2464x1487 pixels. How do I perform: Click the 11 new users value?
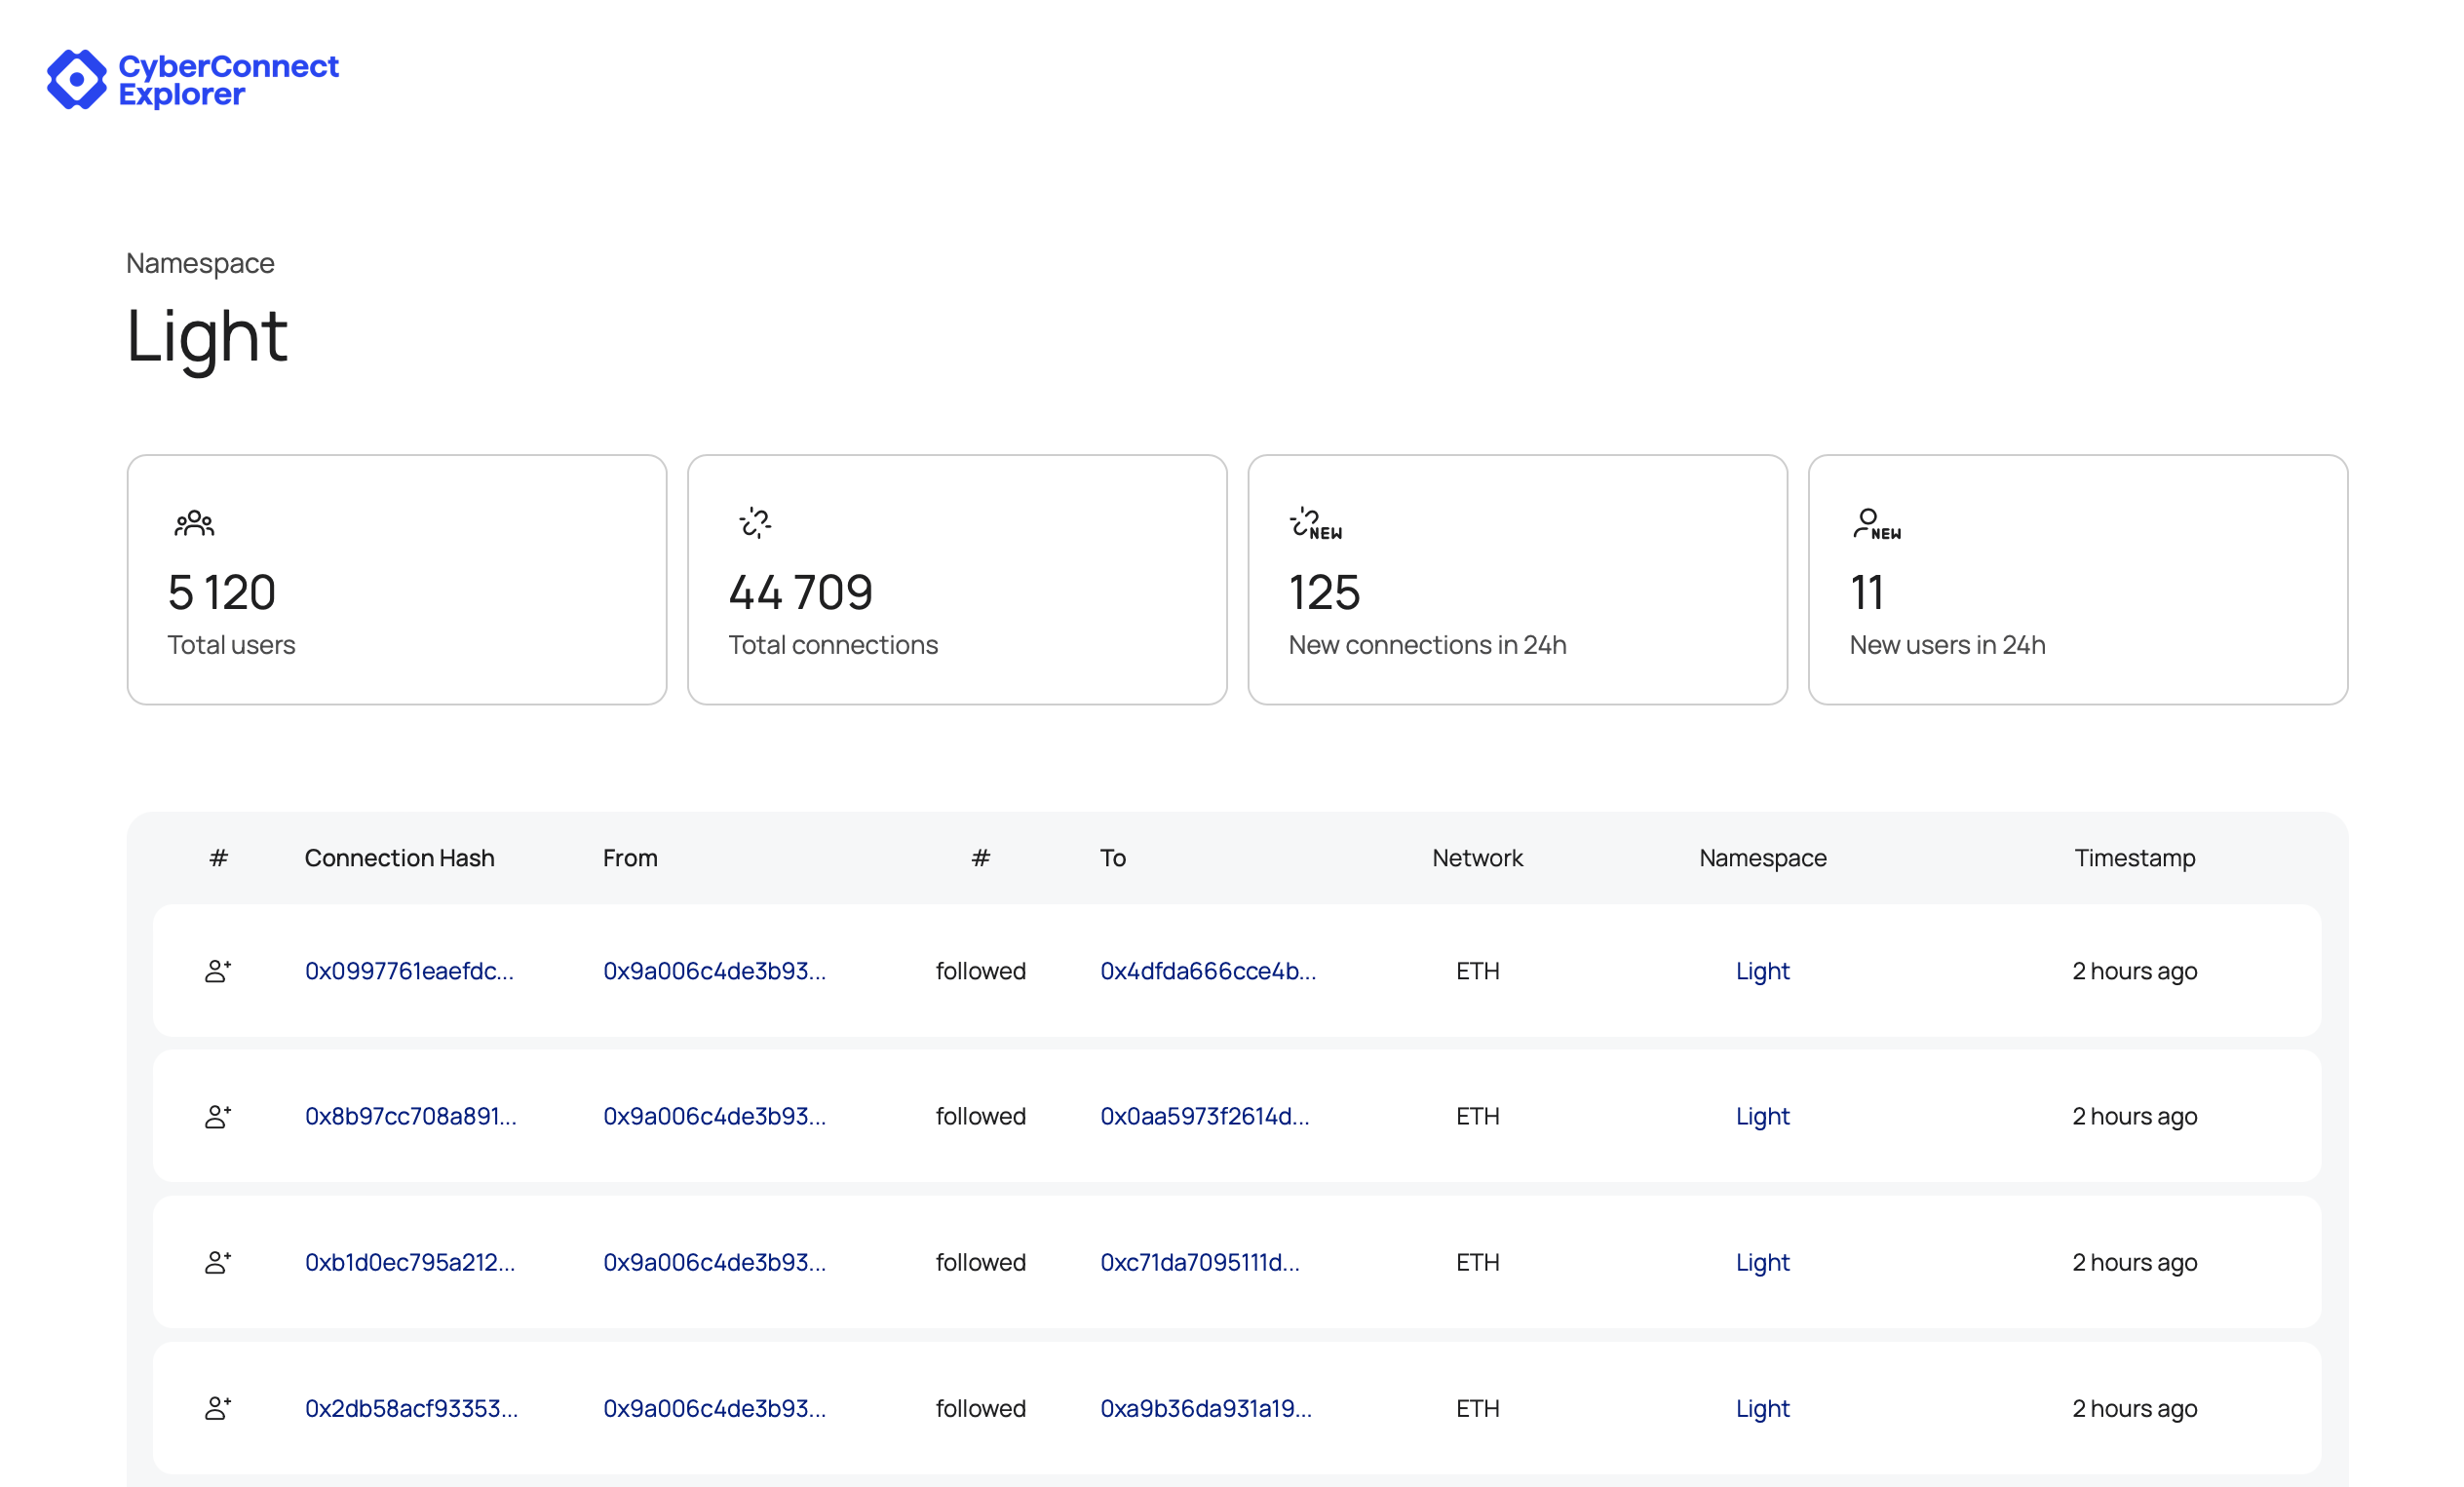point(1867,593)
